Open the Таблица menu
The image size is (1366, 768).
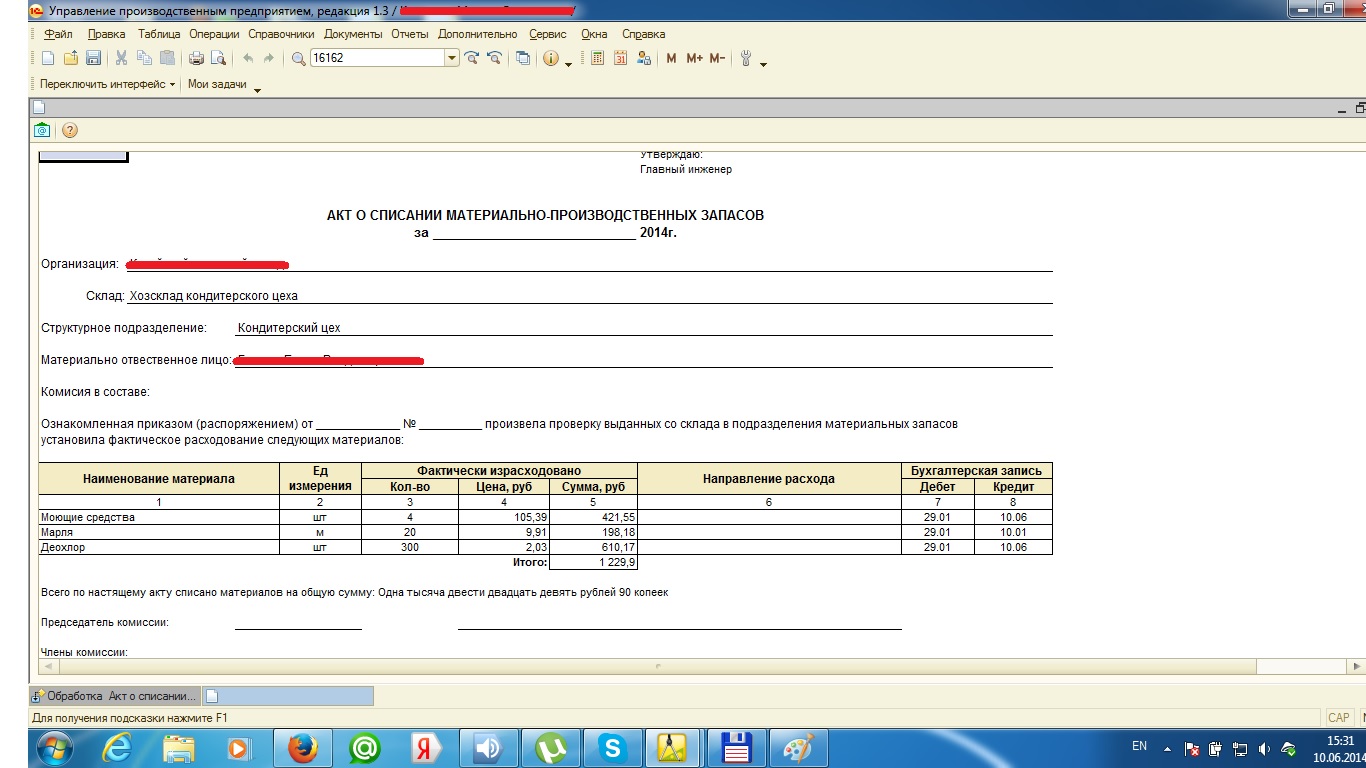click(159, 34)
